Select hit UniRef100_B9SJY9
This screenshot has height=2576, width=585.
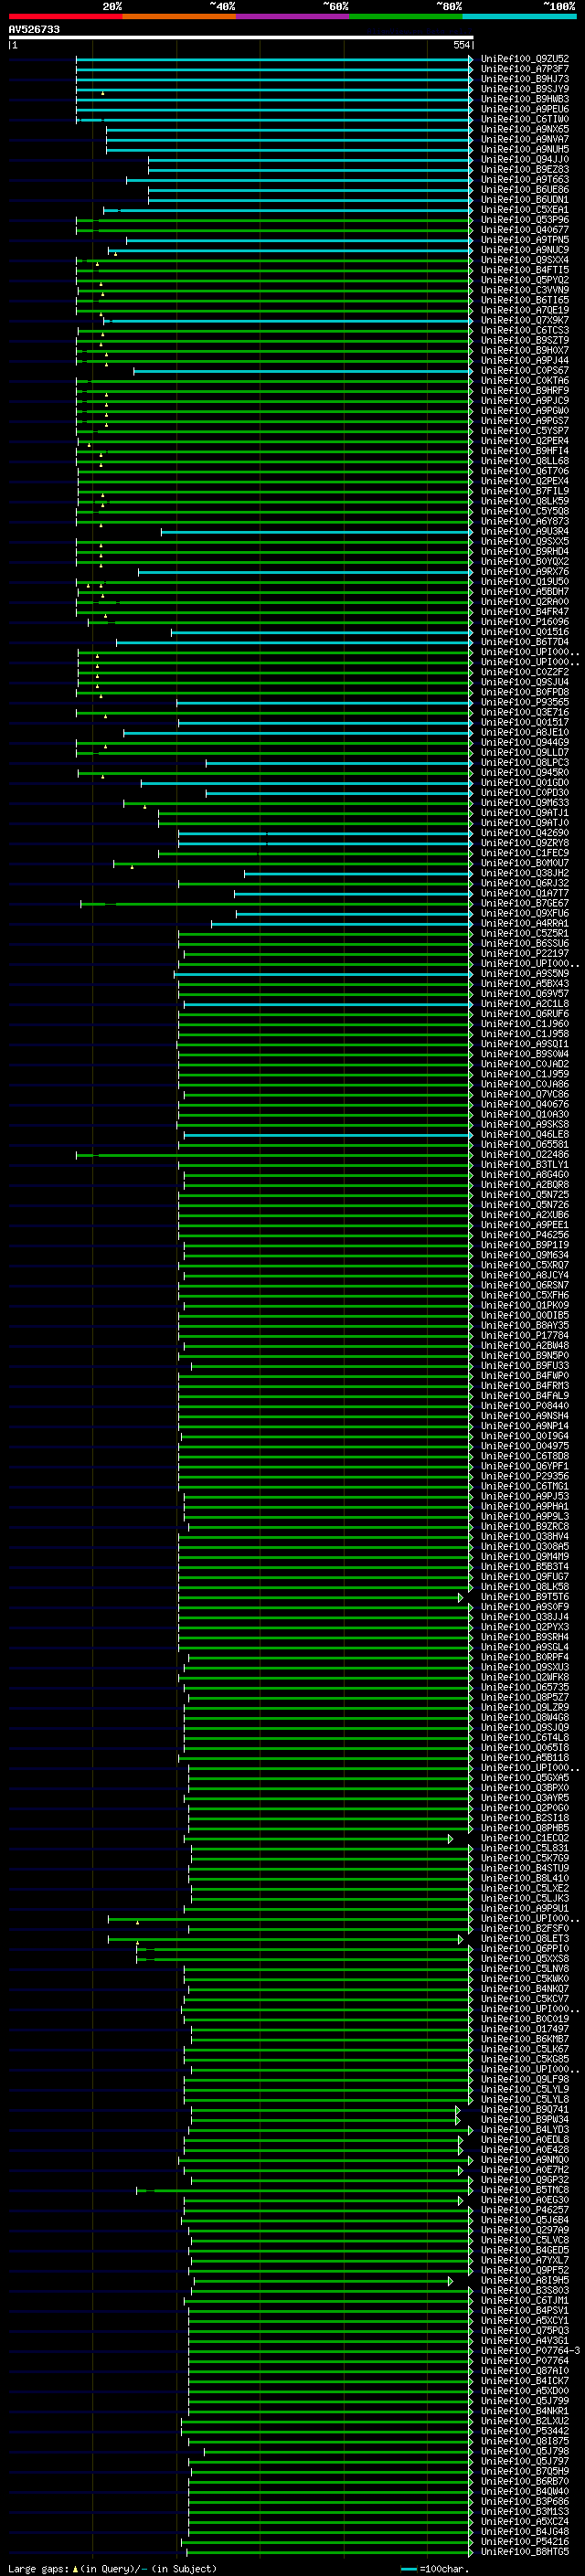click(x=525, y=89)
